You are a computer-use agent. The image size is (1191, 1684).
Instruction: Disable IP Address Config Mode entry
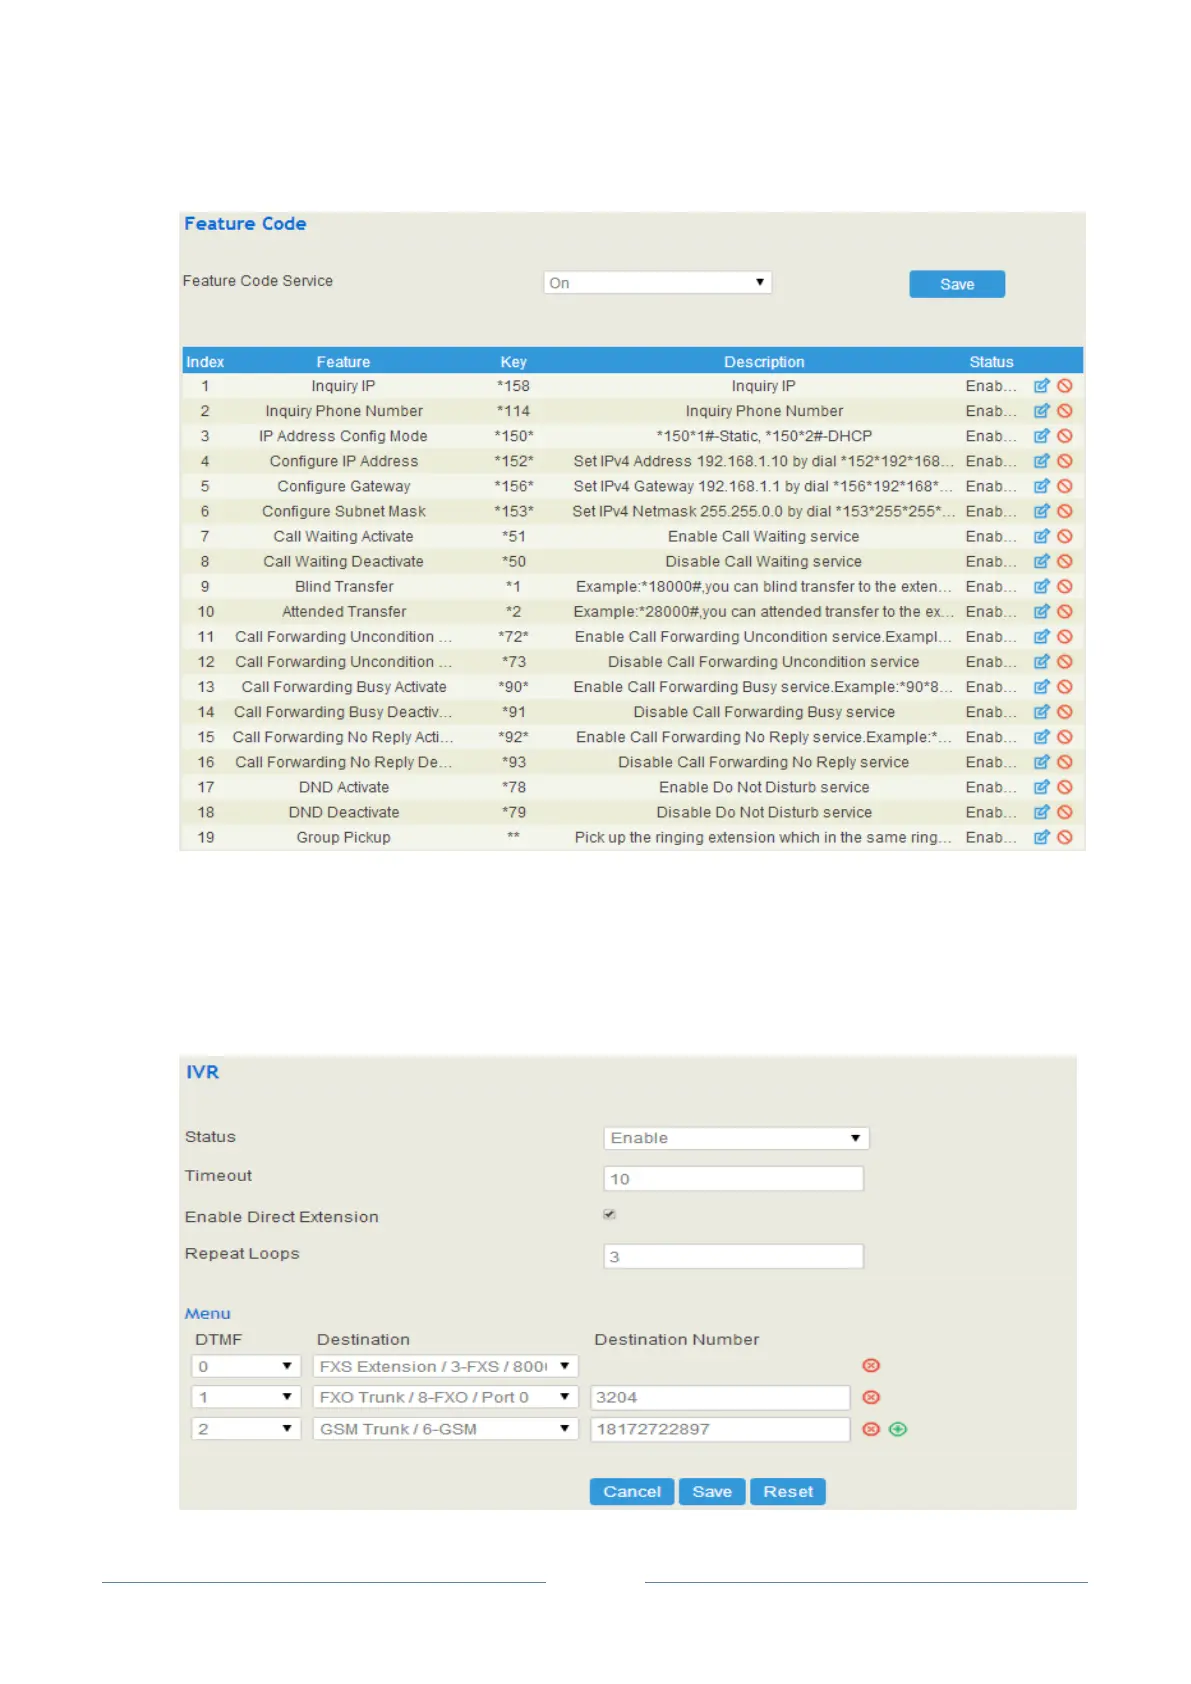coord(1065,436)
